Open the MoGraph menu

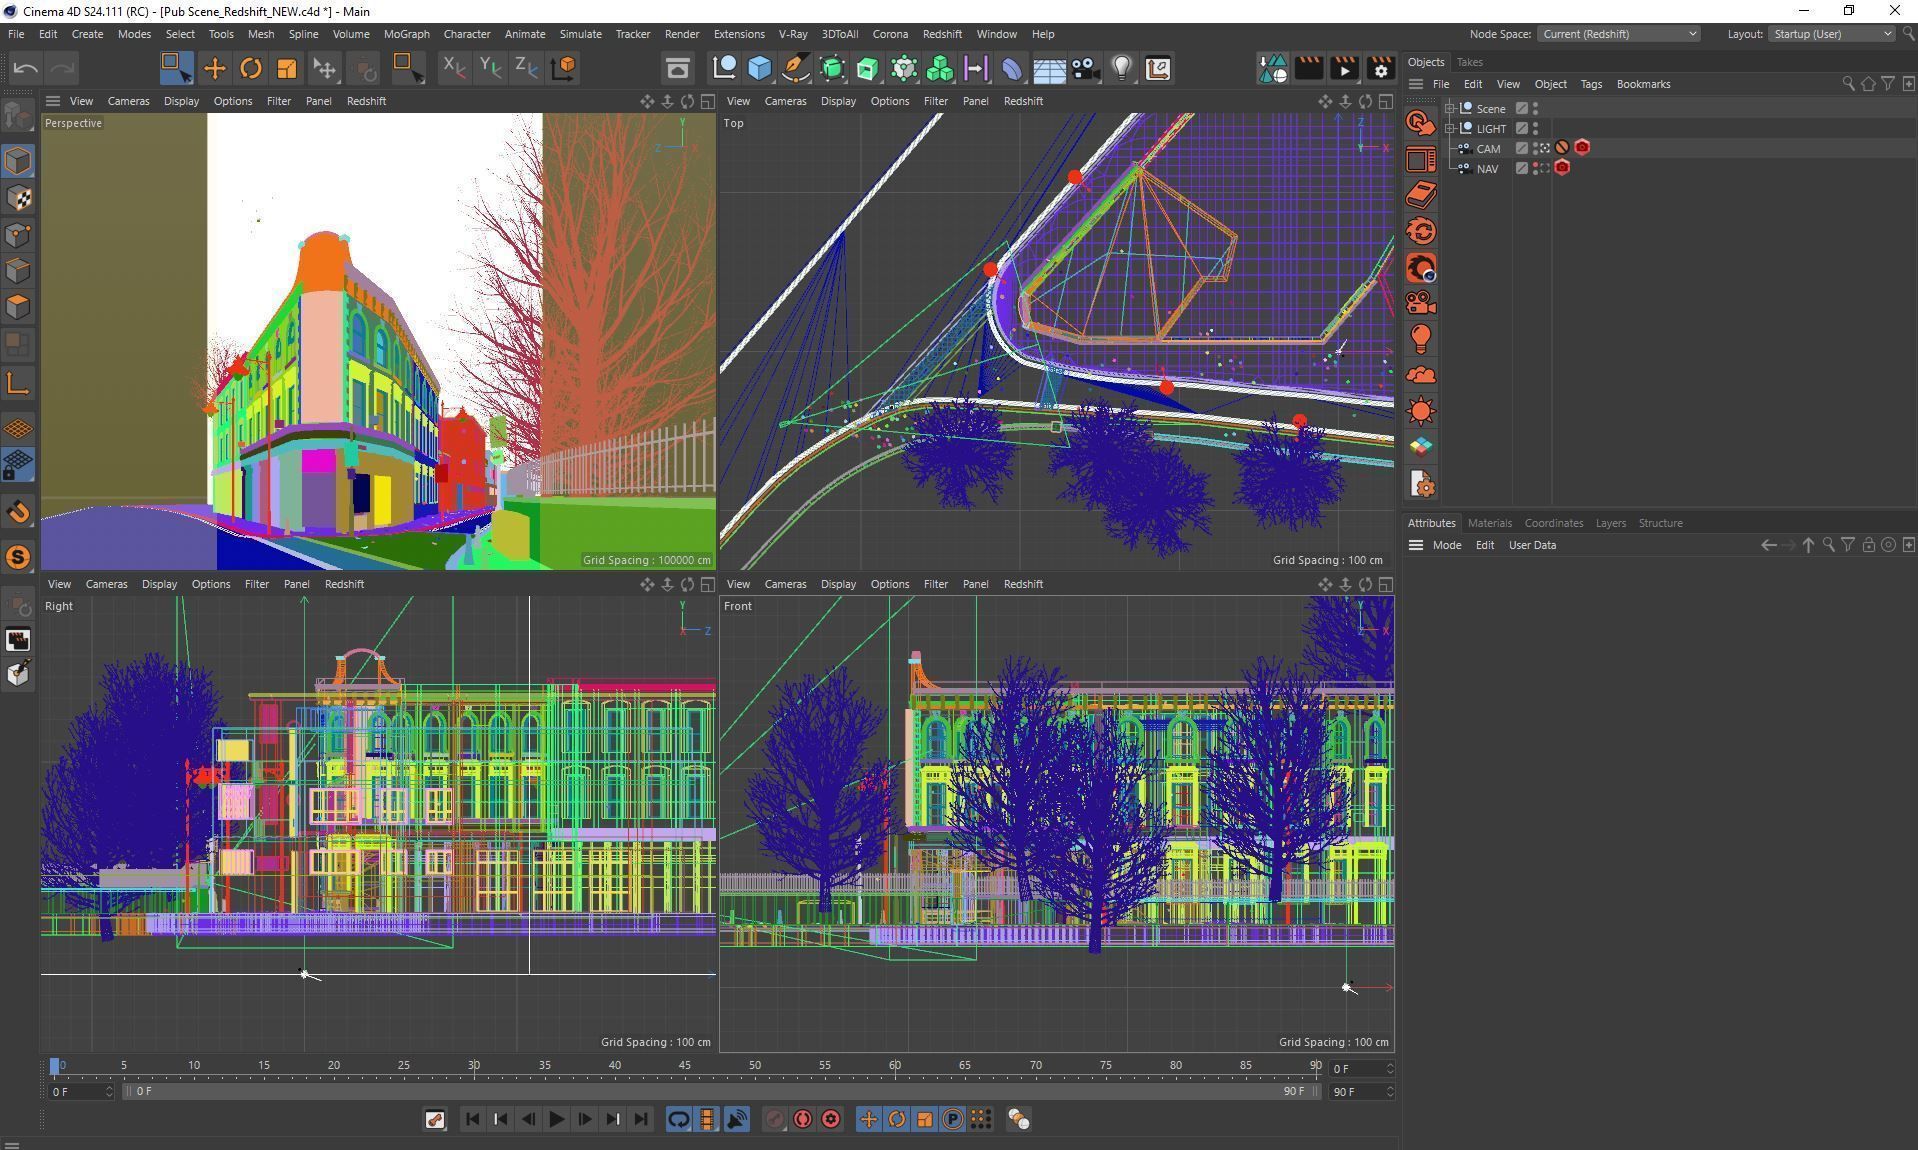point(406,34)
